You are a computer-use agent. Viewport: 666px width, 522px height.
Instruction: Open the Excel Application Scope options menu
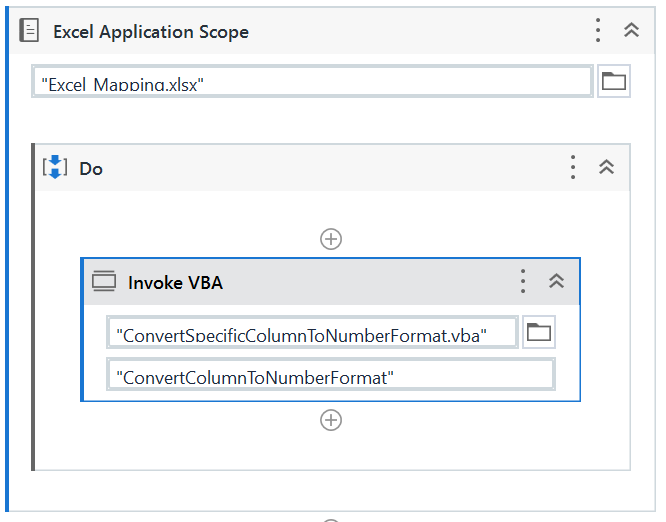(x=598, y=30)
